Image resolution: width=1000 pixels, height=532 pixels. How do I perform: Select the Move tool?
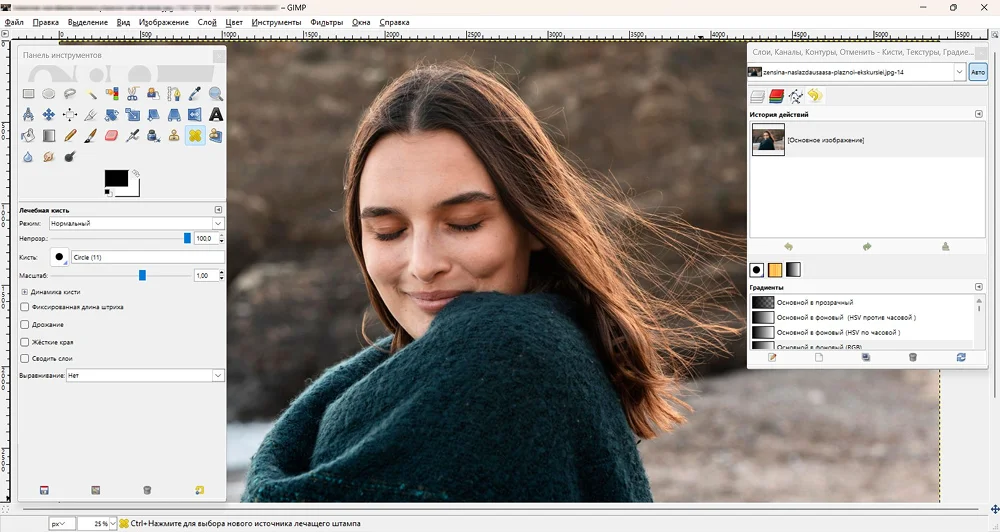coord(49,115)
